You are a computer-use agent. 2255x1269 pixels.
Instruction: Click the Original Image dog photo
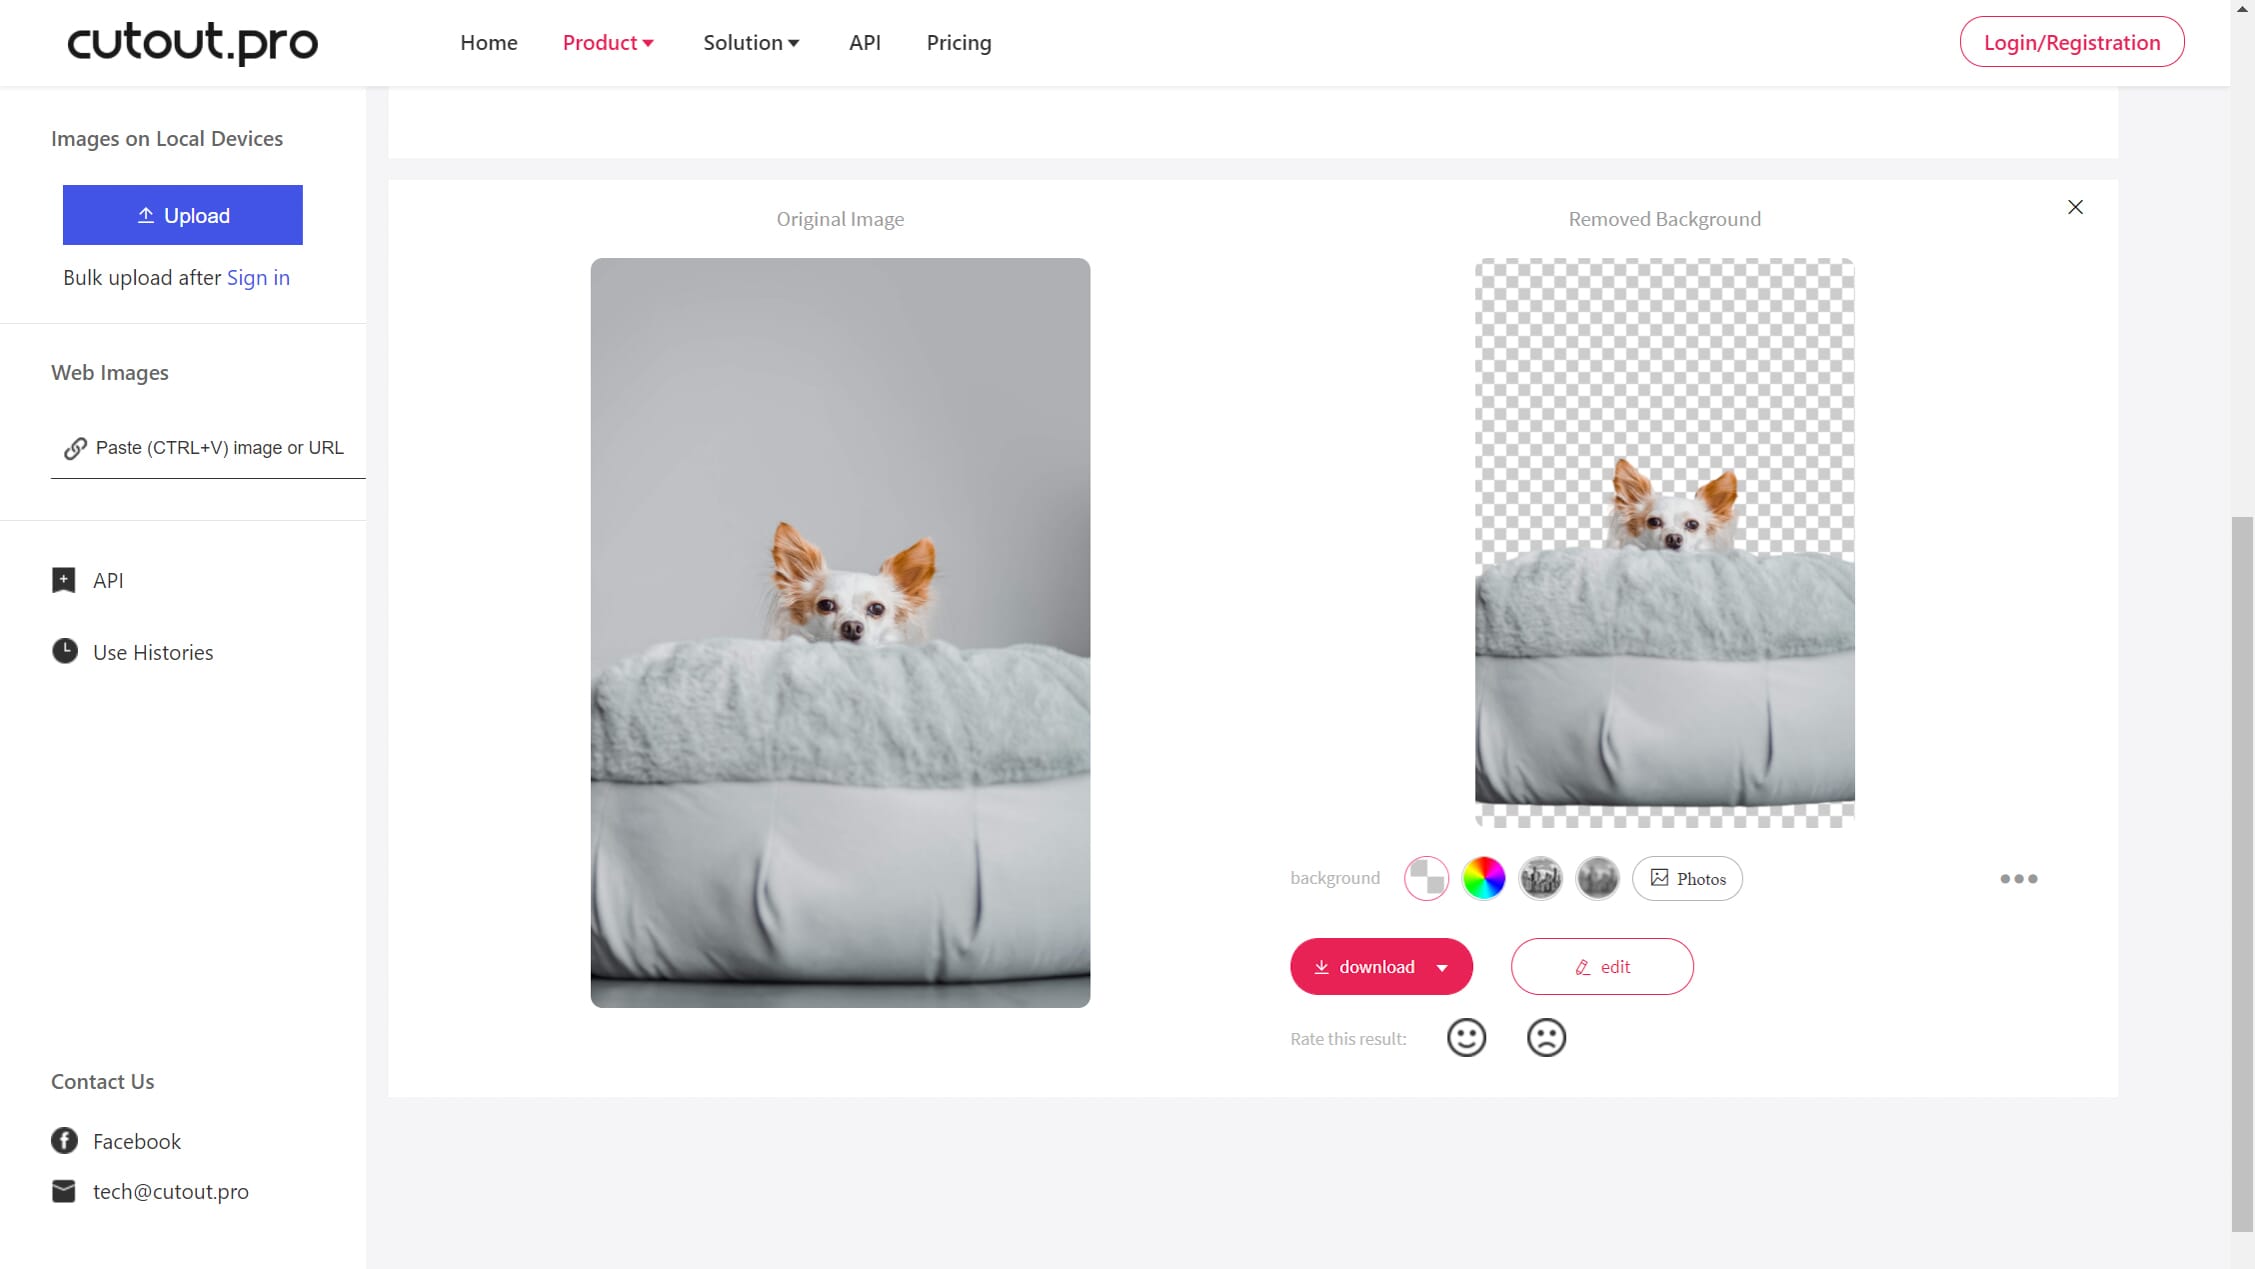coord(840,632)
